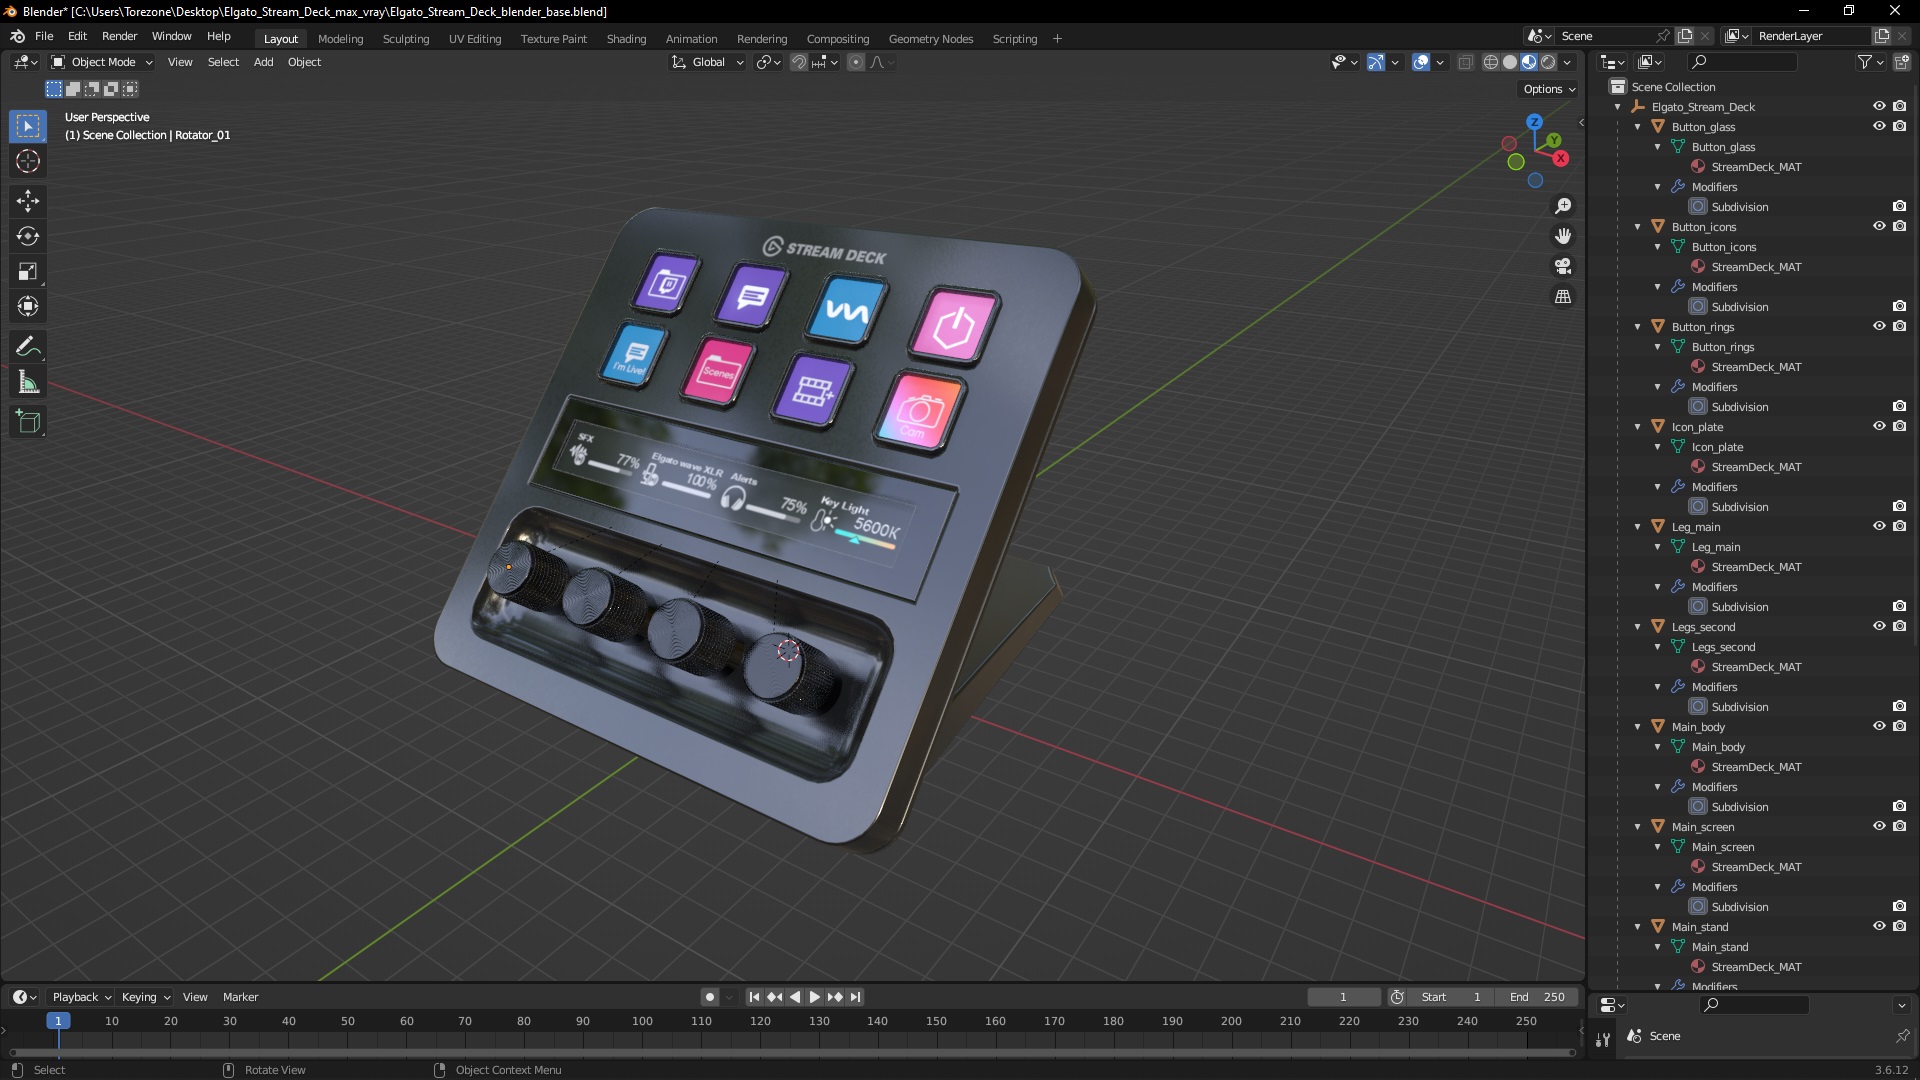Collapse Elgato_Stream_Deck collection
This screenshot has width=1920, height=1080.
1618,107
